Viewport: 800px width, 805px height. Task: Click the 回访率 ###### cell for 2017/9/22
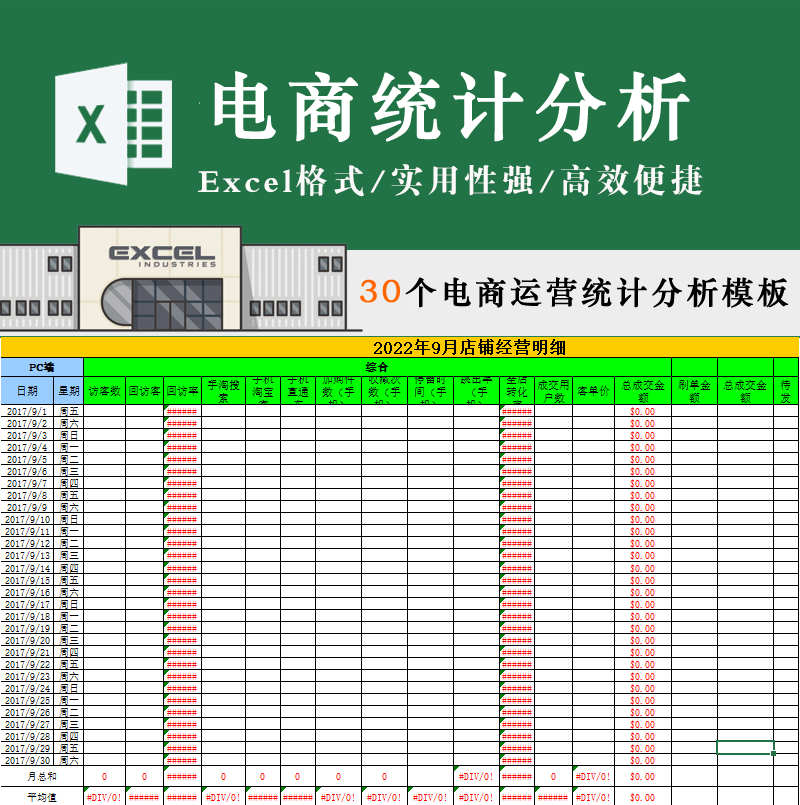(182, 664)
